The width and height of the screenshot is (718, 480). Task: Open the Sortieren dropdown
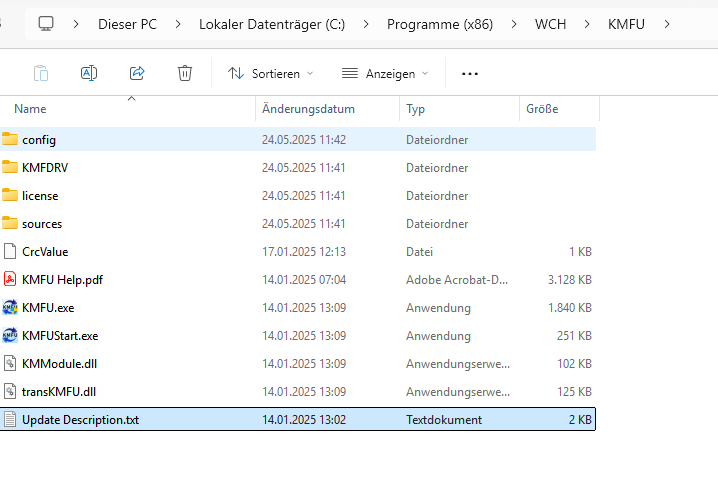271,73
